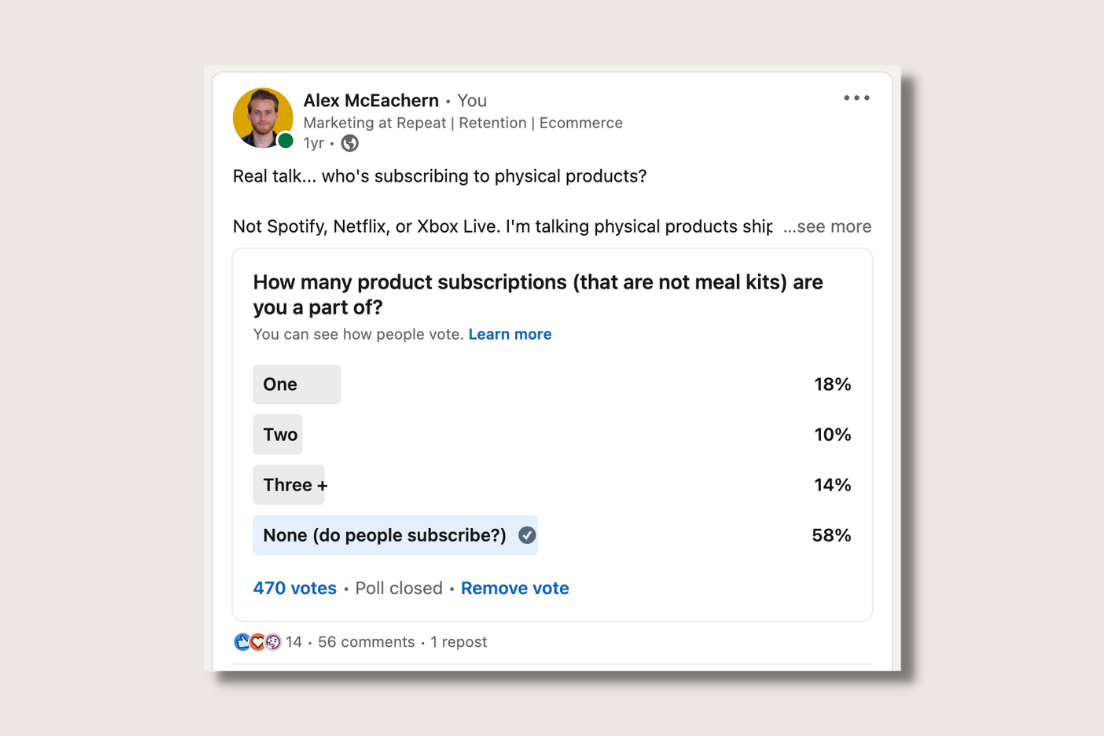
Task: Select the Three + poll option
Action: pos(289,484)
